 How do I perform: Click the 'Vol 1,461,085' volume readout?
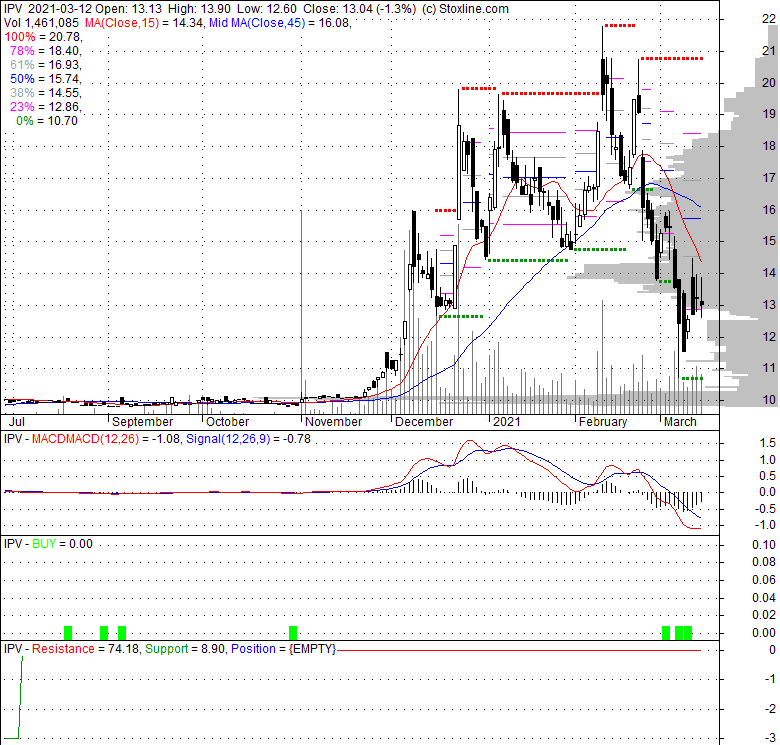click(41, 23)
